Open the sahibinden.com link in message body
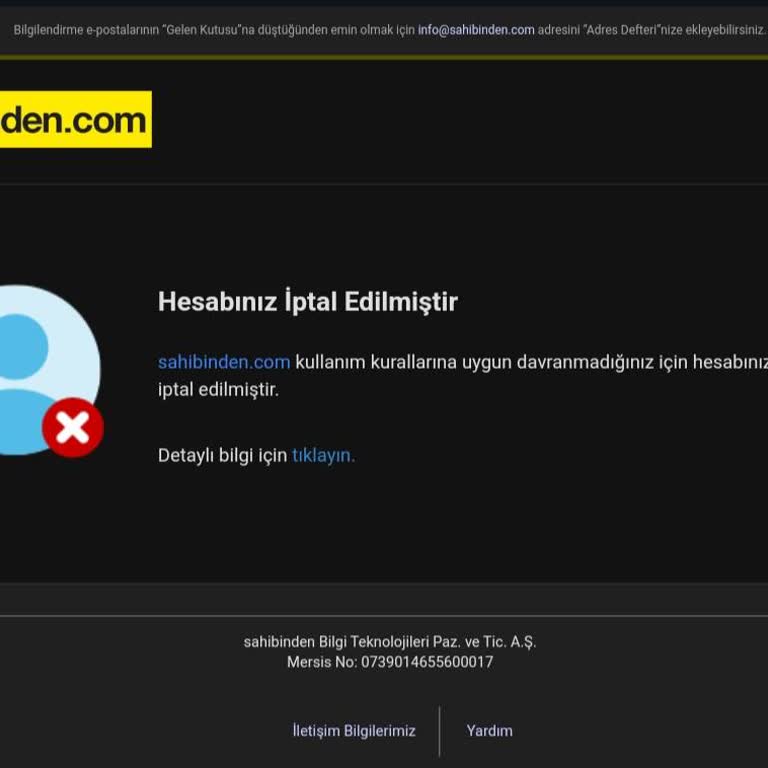This screenshot has height=768, width=768. pos(224,362)
